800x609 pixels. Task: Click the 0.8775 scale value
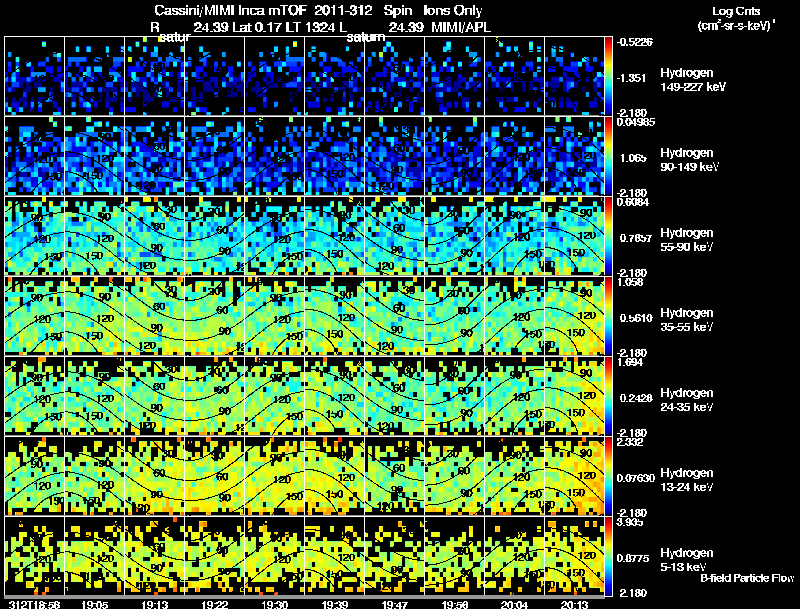[x=633, y=559]
